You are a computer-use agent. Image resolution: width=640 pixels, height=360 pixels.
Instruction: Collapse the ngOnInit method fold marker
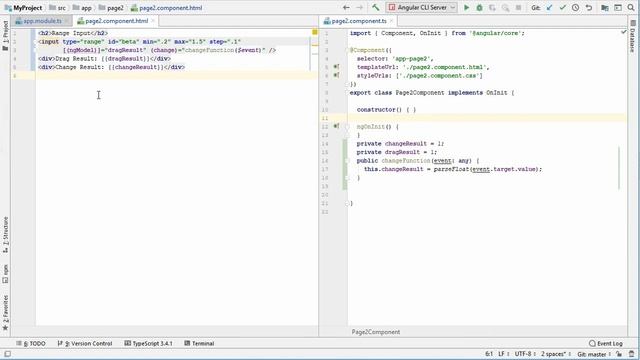[347, 127]
